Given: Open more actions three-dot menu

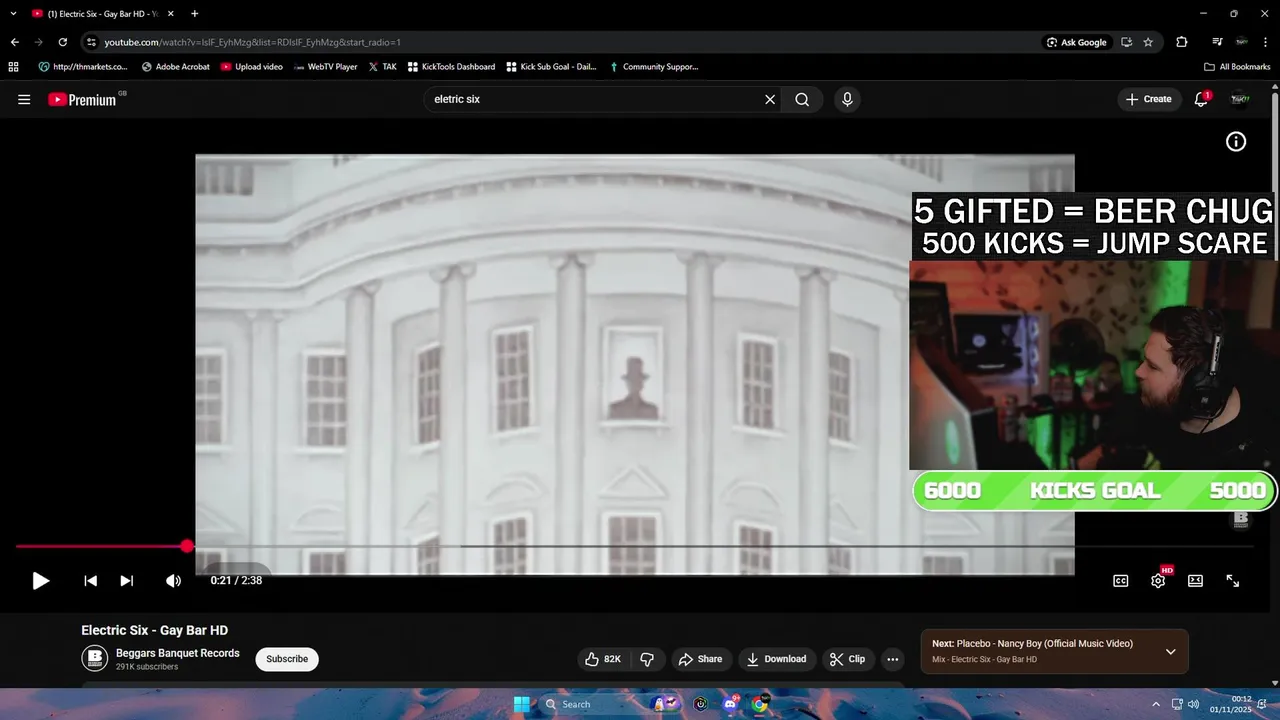Looking at the screenshot, I should pos(893,659).
